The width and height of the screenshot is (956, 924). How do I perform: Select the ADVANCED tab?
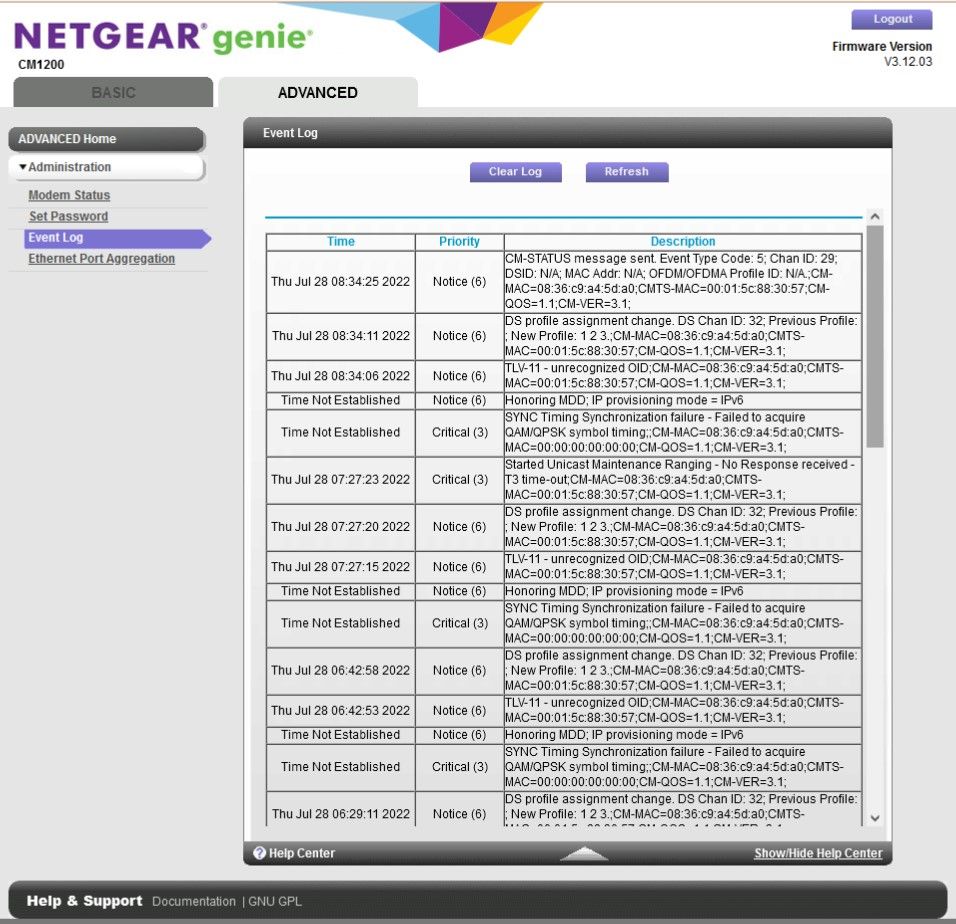click(x=317, y=92)
